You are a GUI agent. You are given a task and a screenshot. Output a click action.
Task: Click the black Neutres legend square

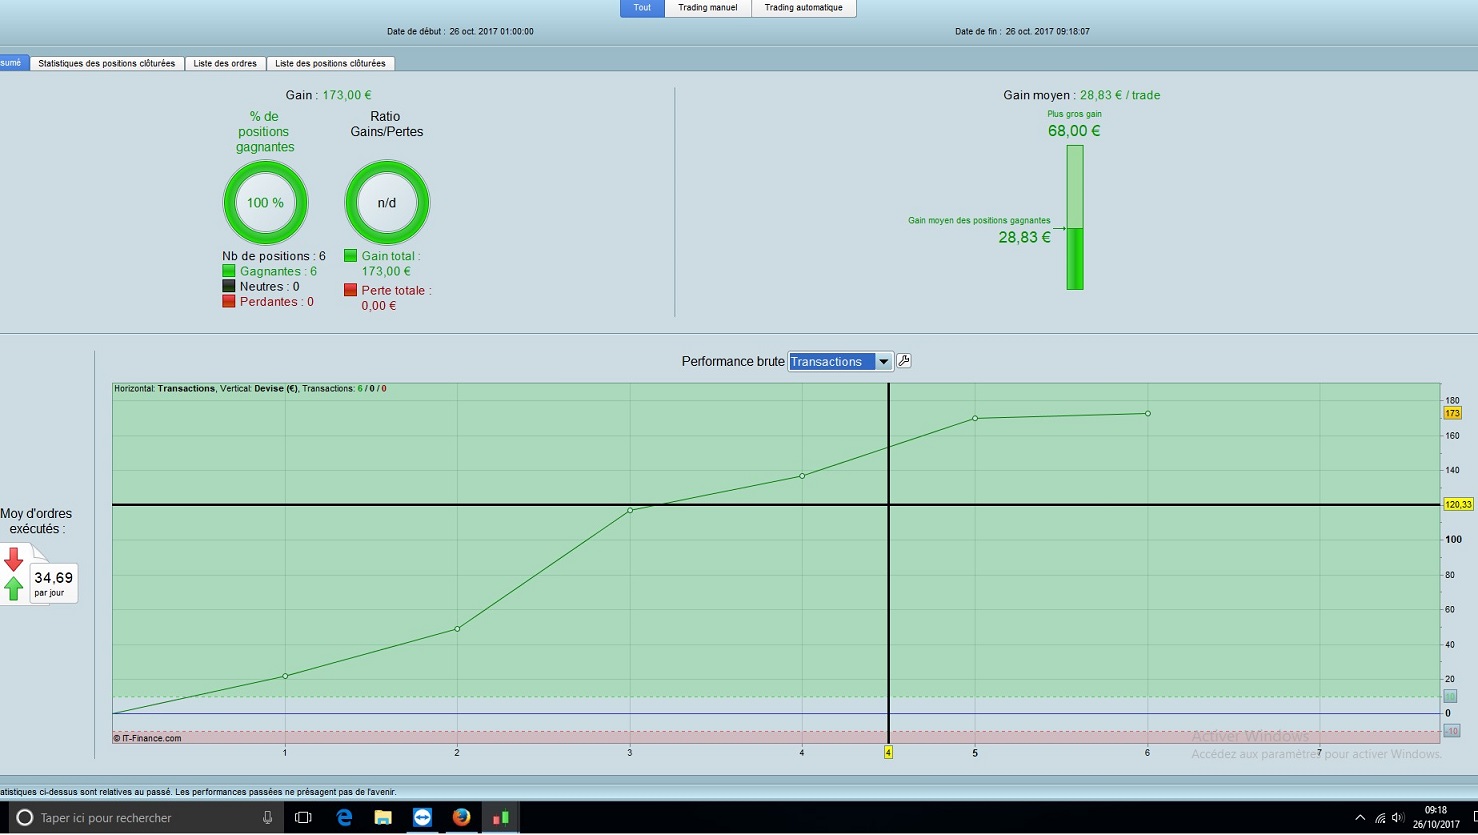[229, 286]
